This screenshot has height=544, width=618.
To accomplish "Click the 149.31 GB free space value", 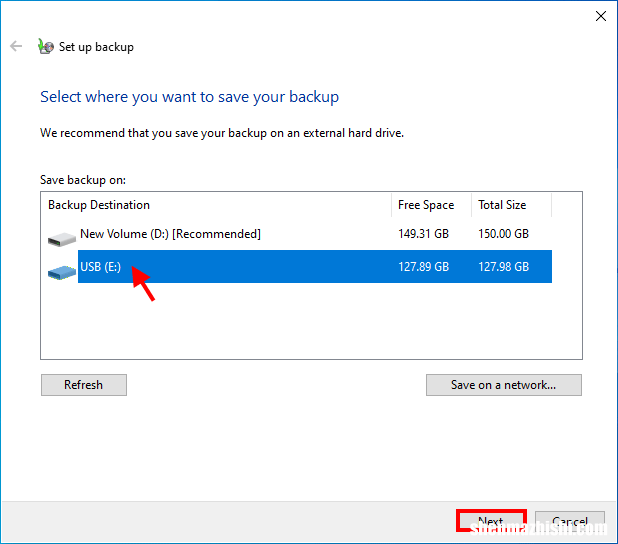I will tap(424, 234).
